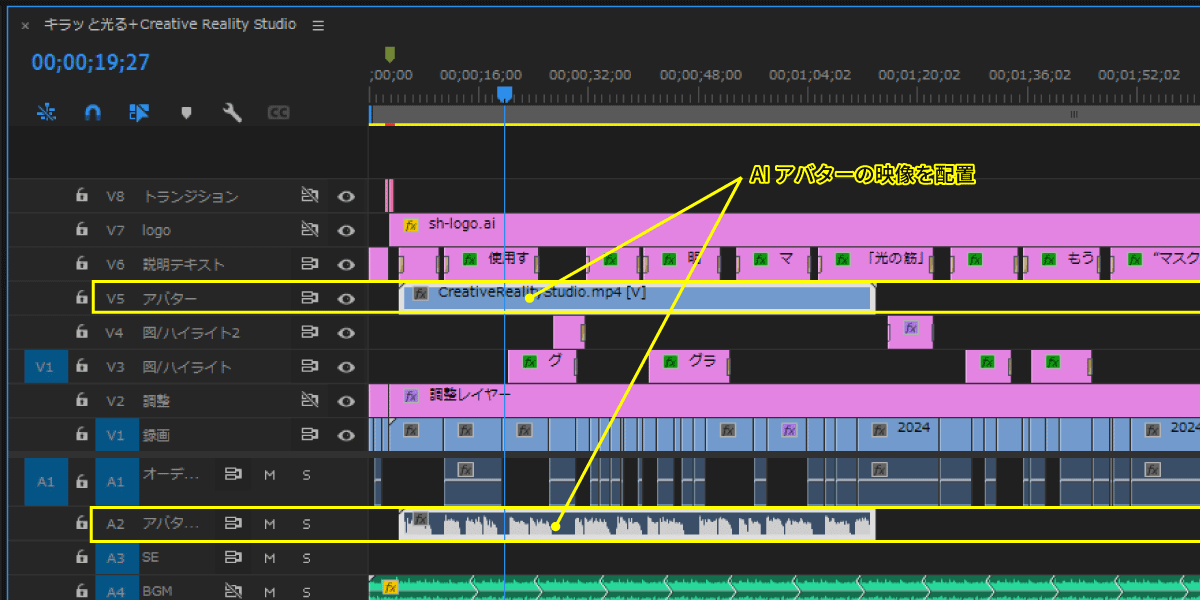Lock the V2 調整 track

(x=82, y=401)
